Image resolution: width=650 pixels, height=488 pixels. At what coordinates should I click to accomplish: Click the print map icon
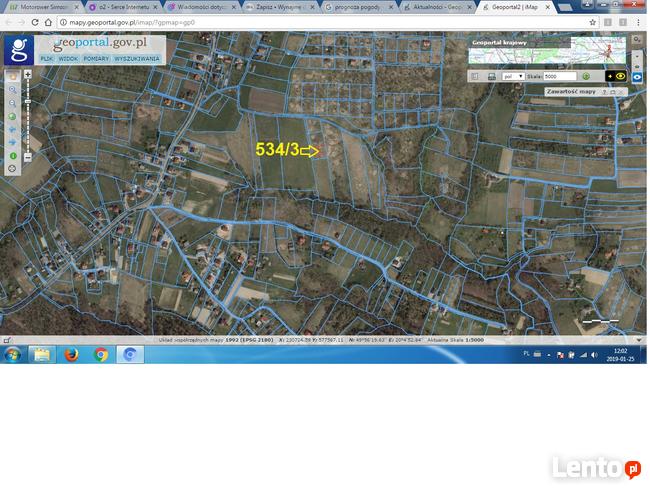491,76
